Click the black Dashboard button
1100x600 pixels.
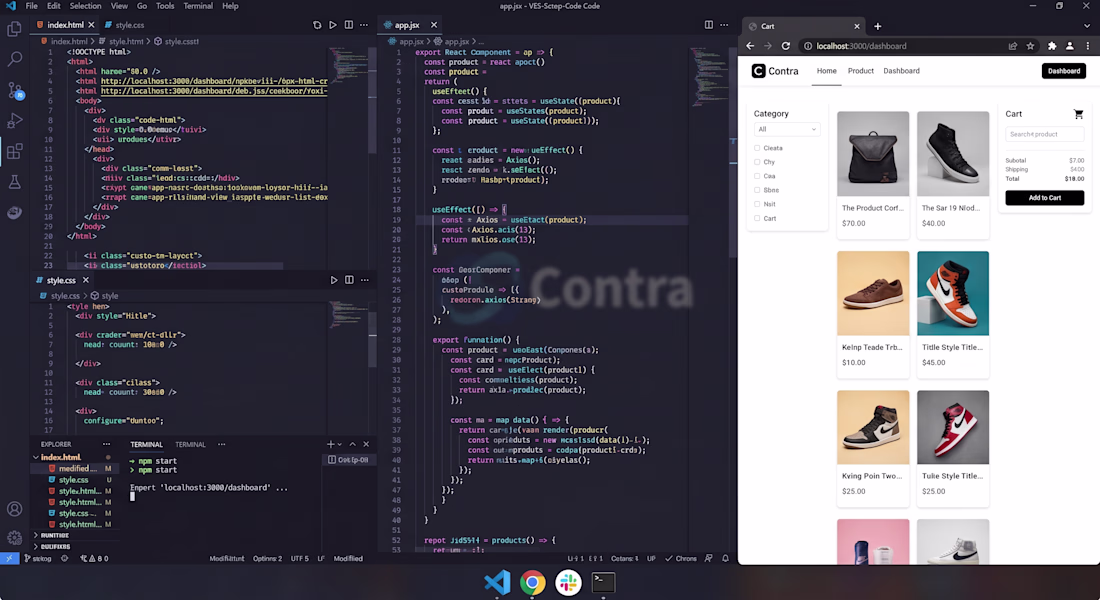tap(1064, 71)
